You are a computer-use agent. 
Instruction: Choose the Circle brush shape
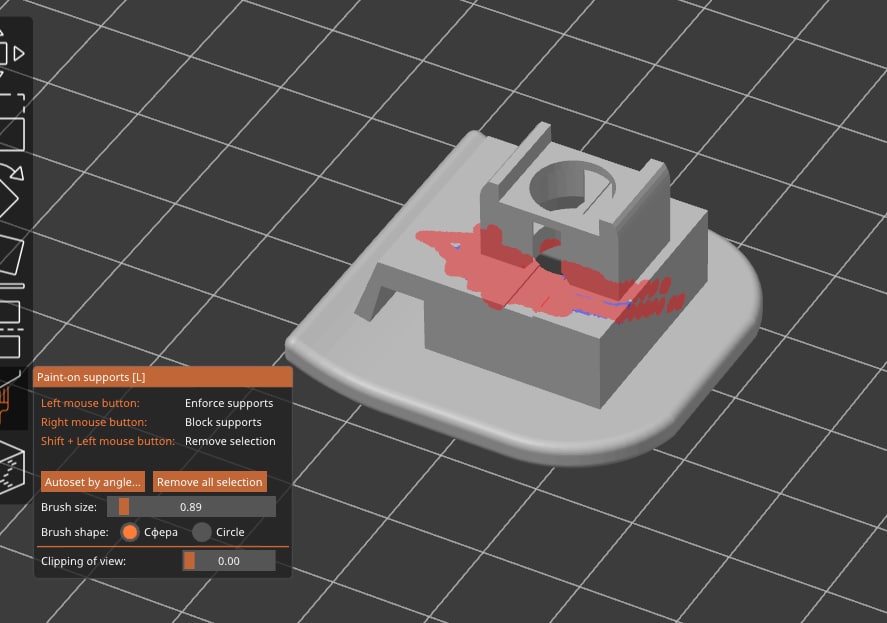pos(201,532)
